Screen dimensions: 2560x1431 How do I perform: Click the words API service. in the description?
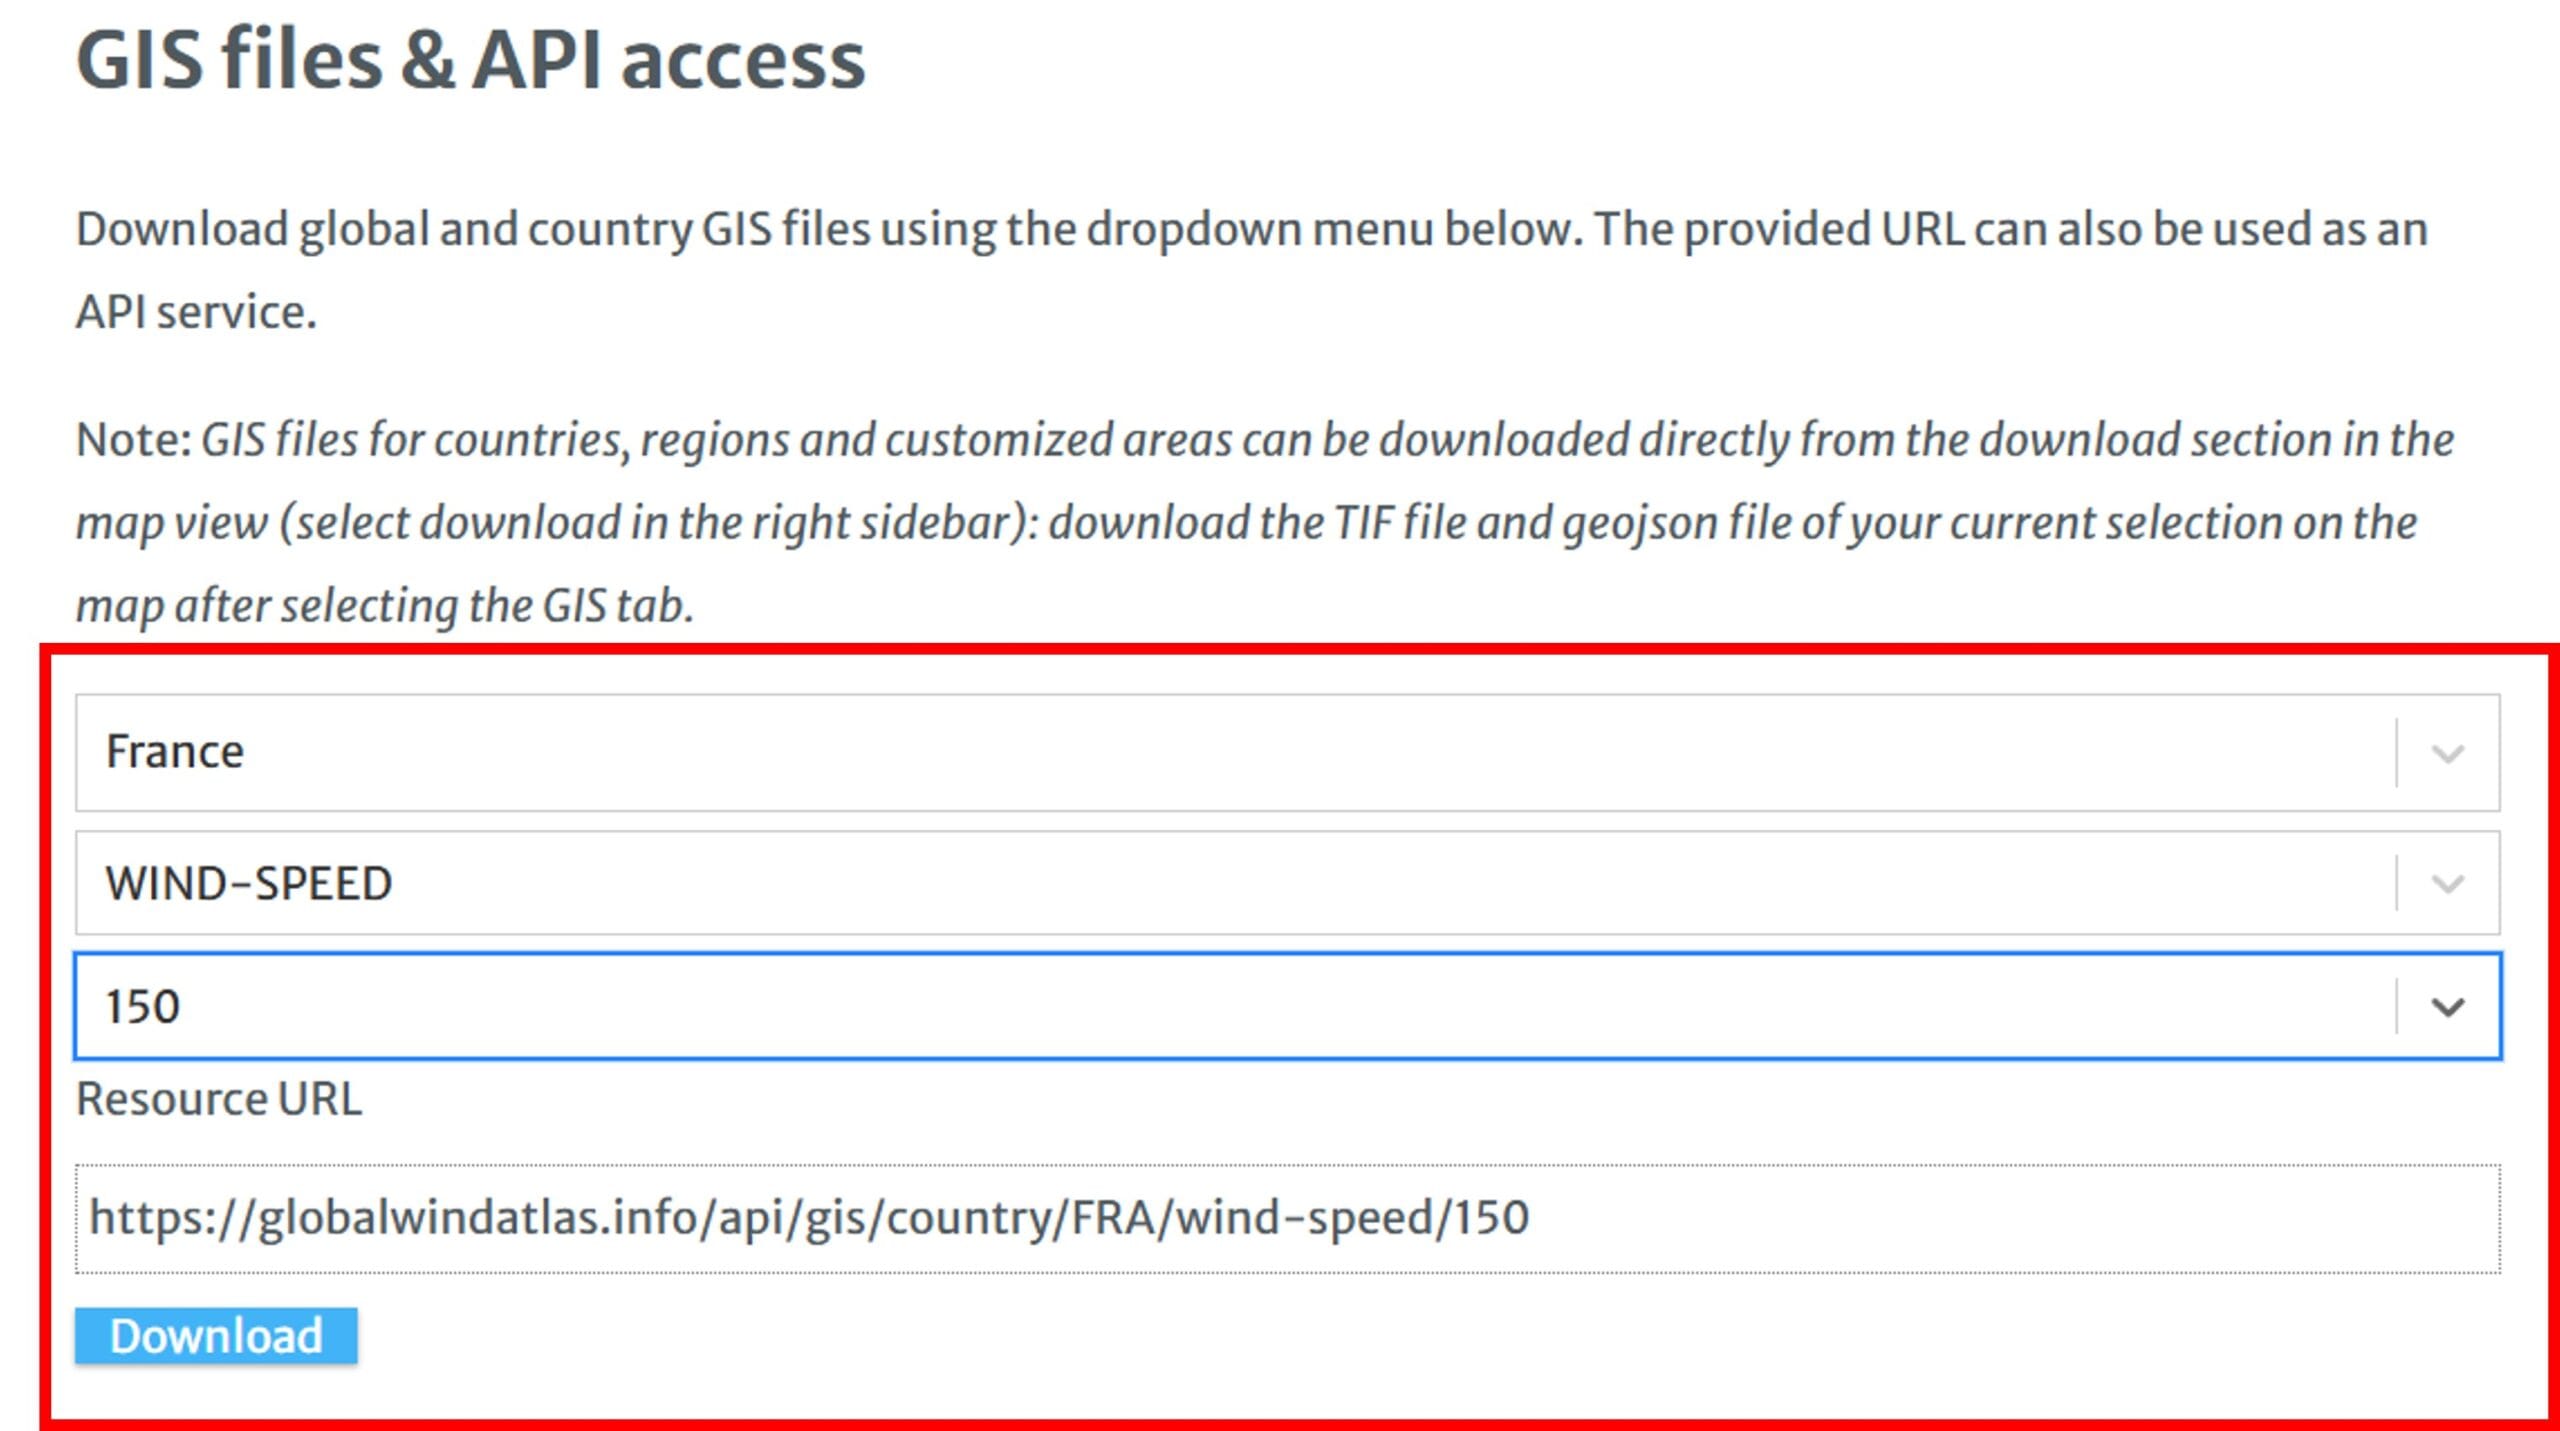click(x=196, y=312)
